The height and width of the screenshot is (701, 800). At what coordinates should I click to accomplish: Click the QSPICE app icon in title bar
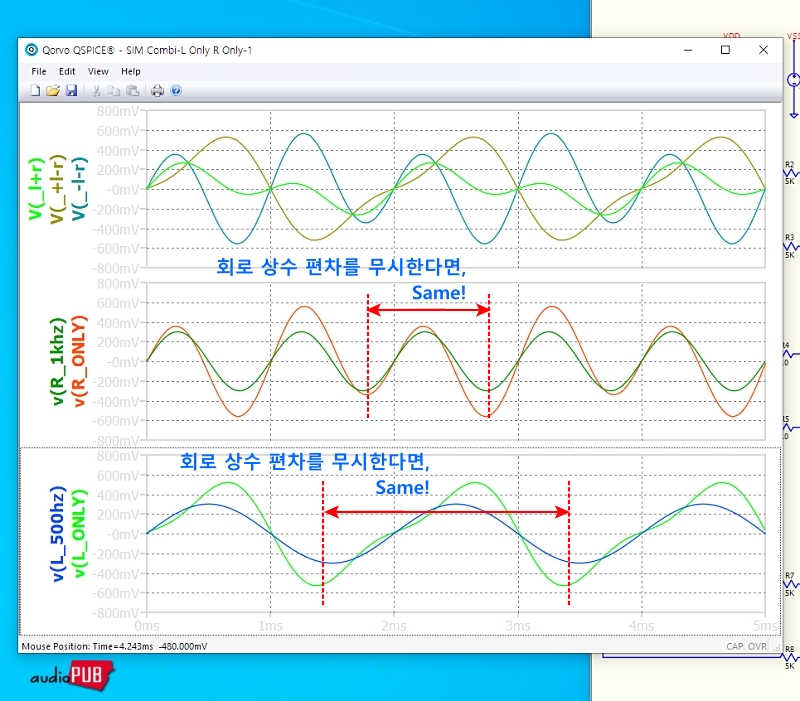click(x=30, y=50)
